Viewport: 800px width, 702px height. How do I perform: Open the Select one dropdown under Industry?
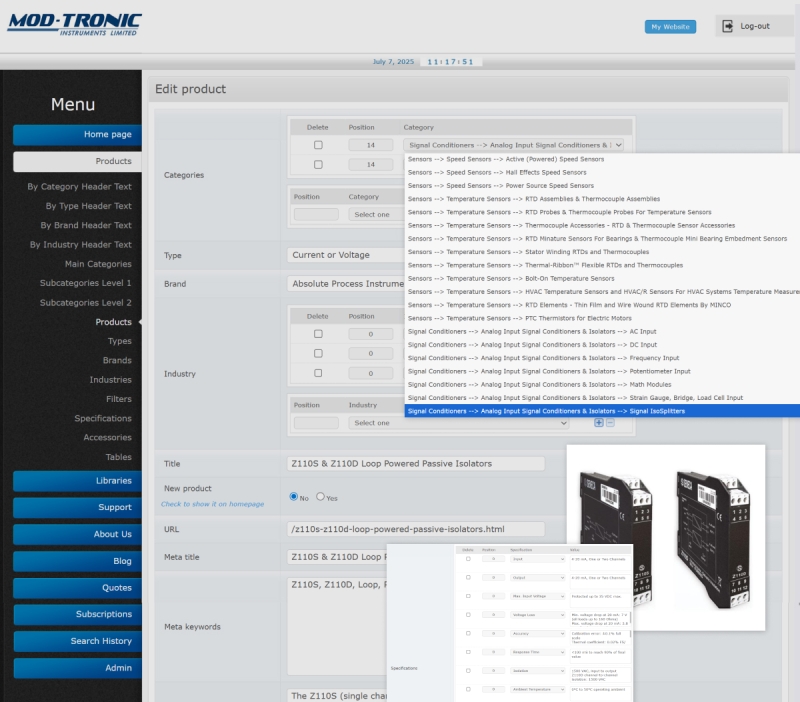tap(458, 422)
